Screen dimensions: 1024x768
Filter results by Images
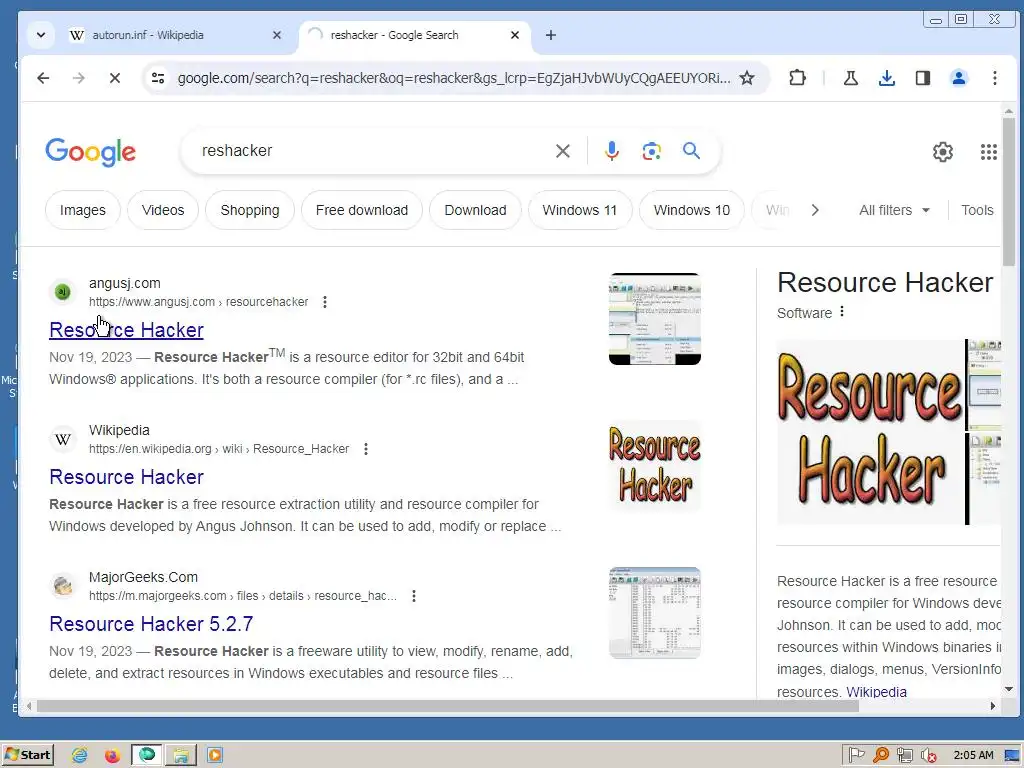82,210
